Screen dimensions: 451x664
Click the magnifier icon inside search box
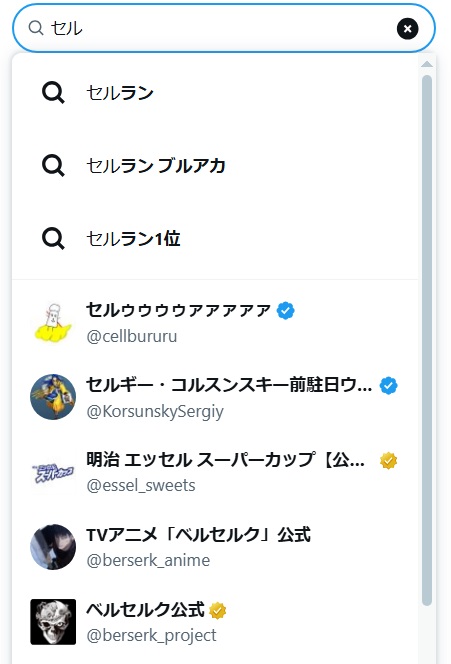pyautogui.click(x=36, y=28)
